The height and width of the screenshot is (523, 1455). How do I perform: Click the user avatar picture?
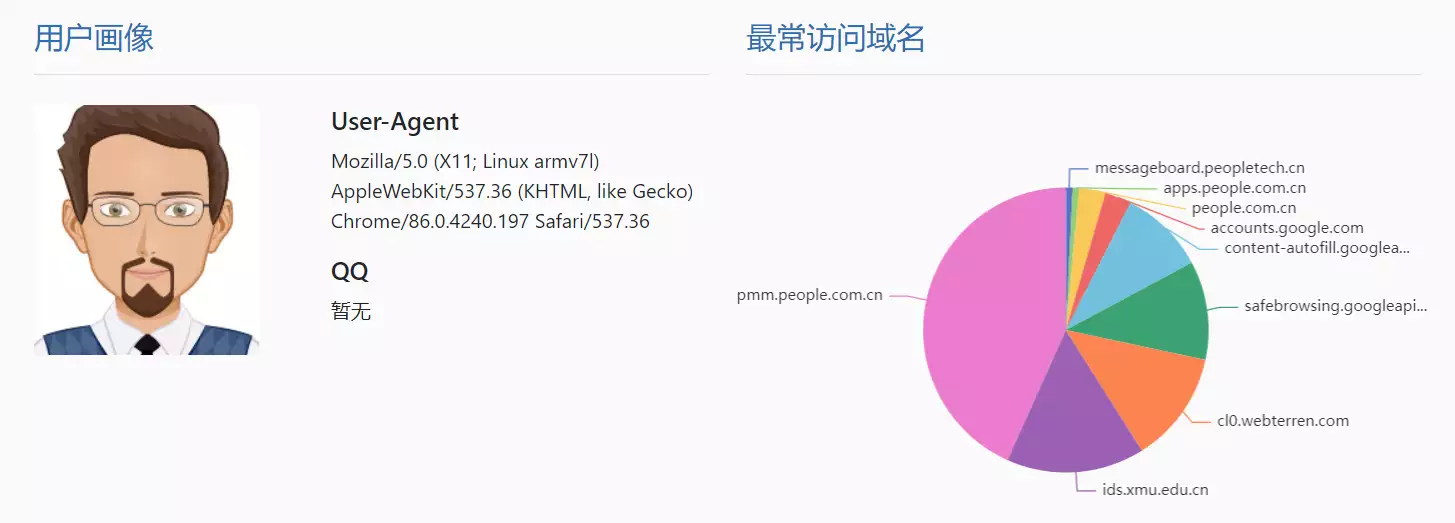(x=147, y=230)
